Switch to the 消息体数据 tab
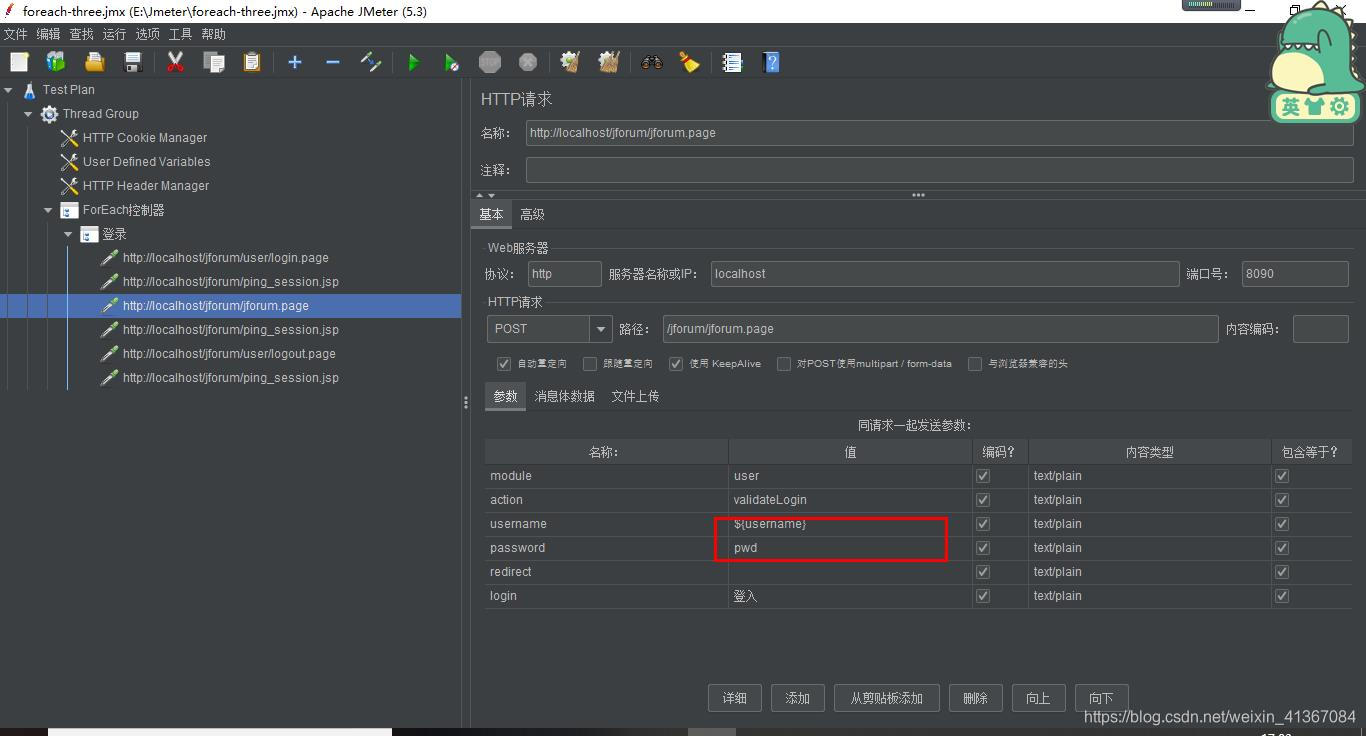Image resolution: width=1366 pixels, height=736 pixels. tap(564, 396)
